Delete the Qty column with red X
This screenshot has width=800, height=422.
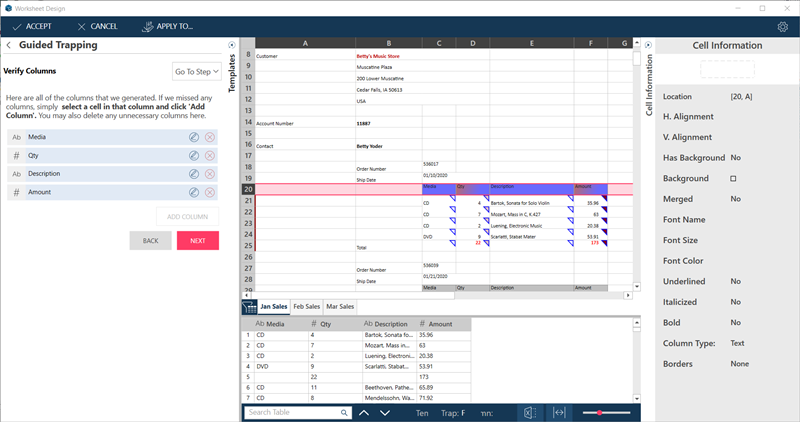click(209, 156)
